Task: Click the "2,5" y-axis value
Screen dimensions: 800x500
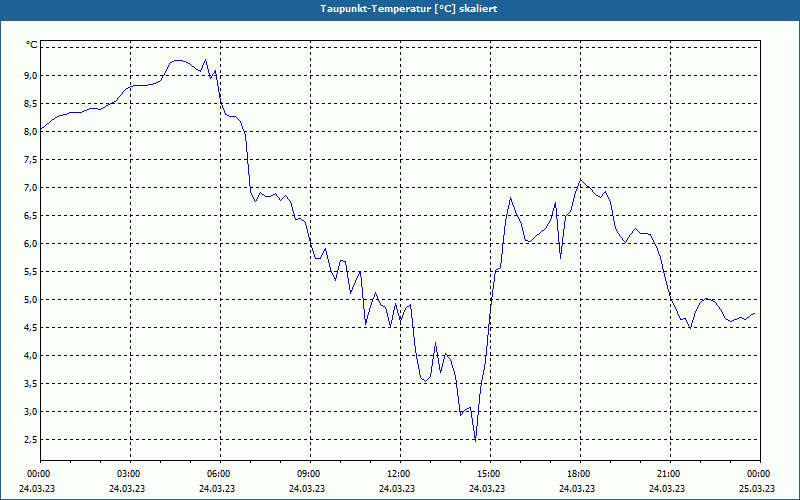Action: [31, 440]
